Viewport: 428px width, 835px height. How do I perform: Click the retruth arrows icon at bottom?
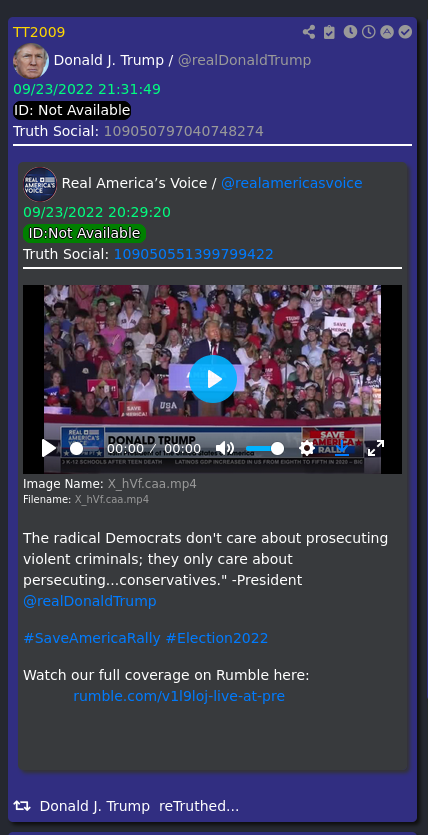22,806
